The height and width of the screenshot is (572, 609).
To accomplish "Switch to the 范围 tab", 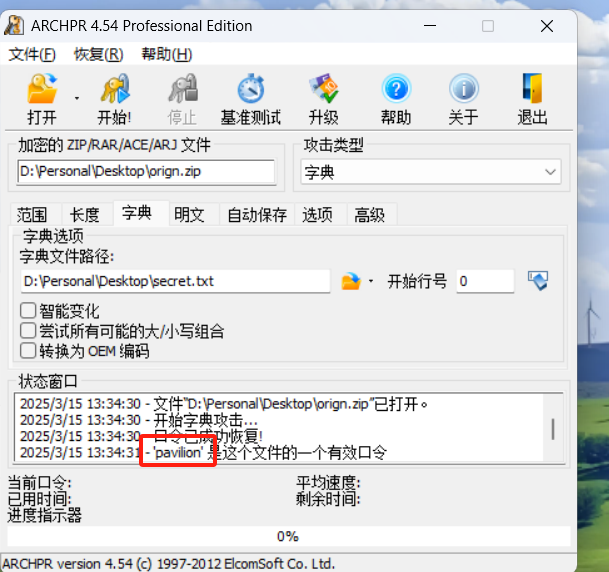I will pyautogui.click(x=32, y=215).
